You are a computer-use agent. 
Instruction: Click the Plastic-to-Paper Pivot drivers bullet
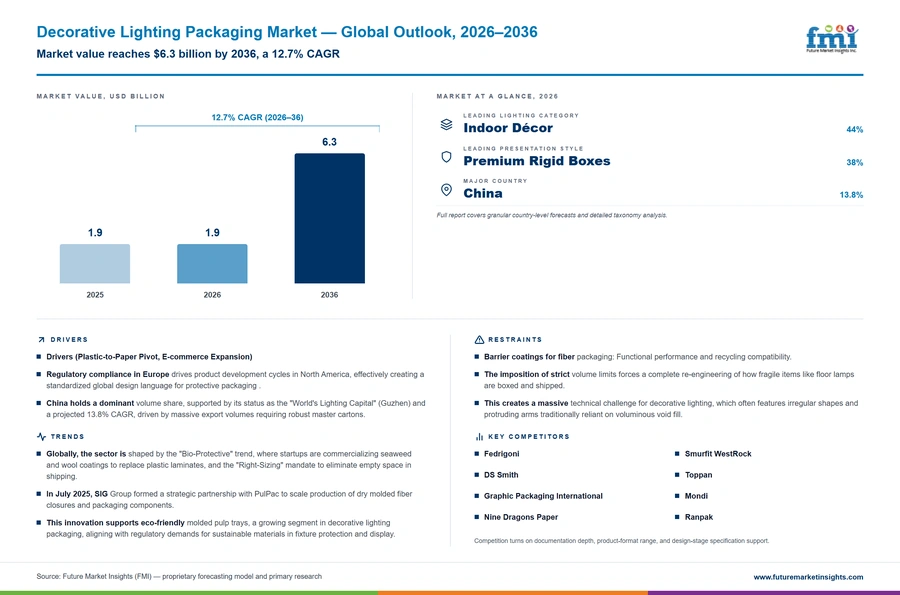coord(149,357)
